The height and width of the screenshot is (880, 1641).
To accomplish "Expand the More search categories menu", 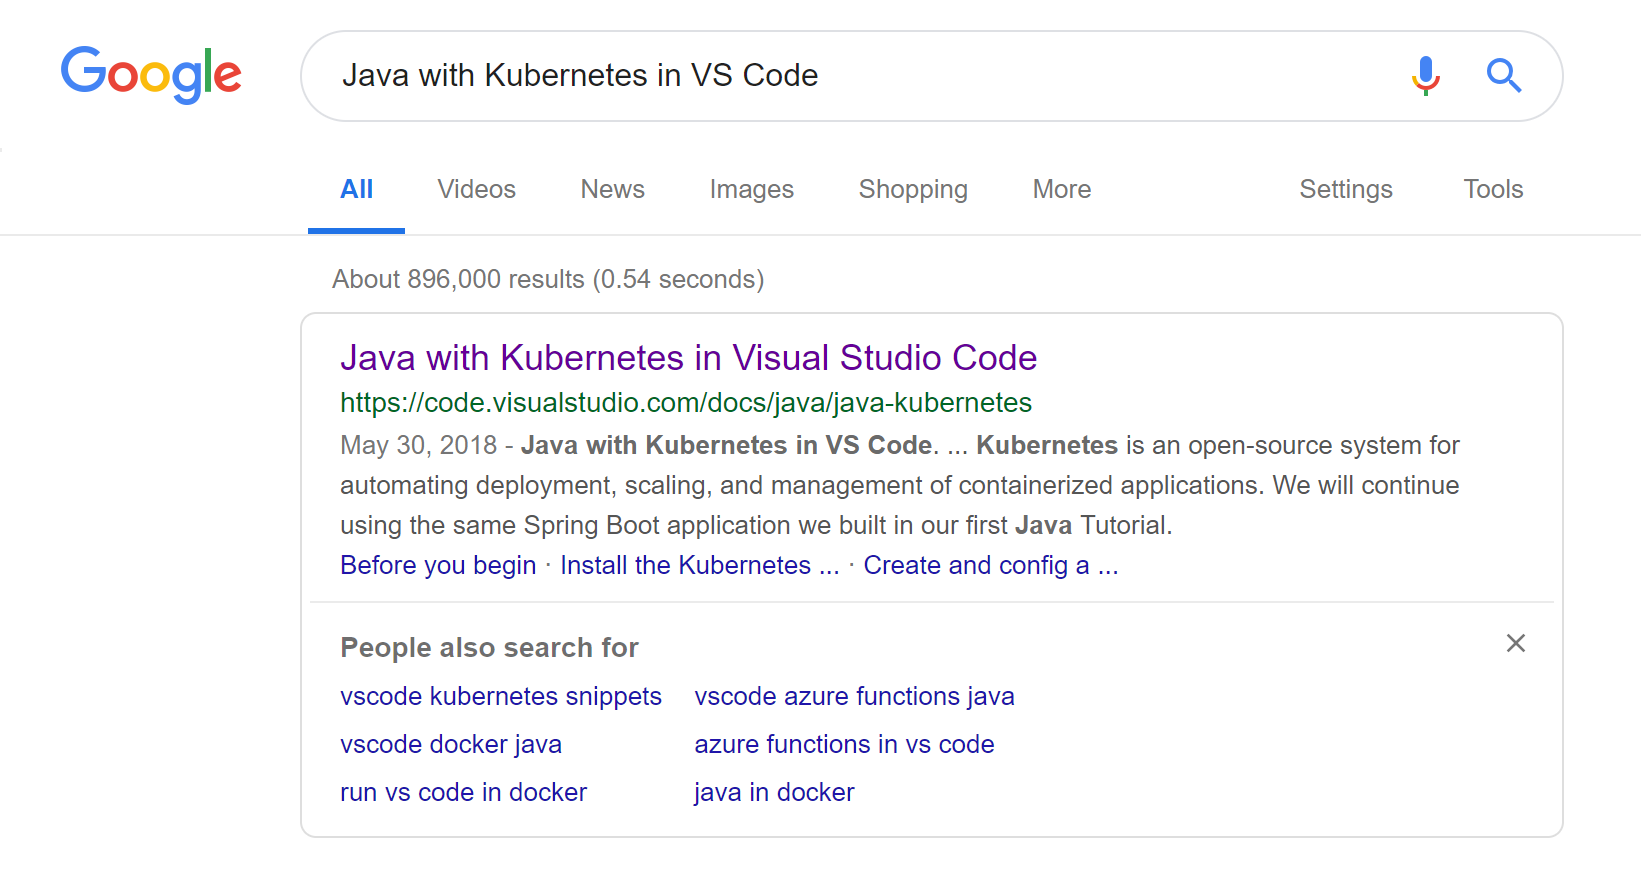I will click(1062, 189).
